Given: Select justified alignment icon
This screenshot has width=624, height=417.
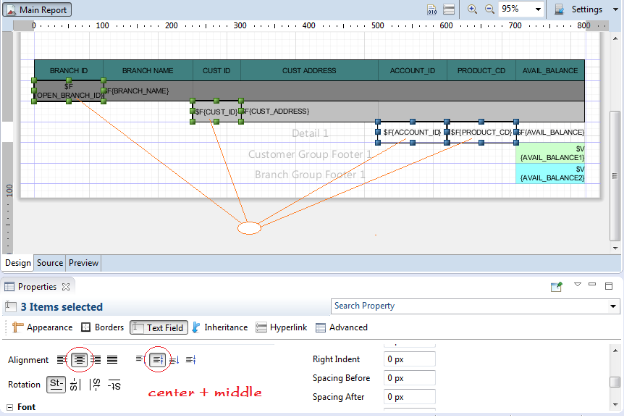Looking at the screenshot, I should tap(112, 359).
